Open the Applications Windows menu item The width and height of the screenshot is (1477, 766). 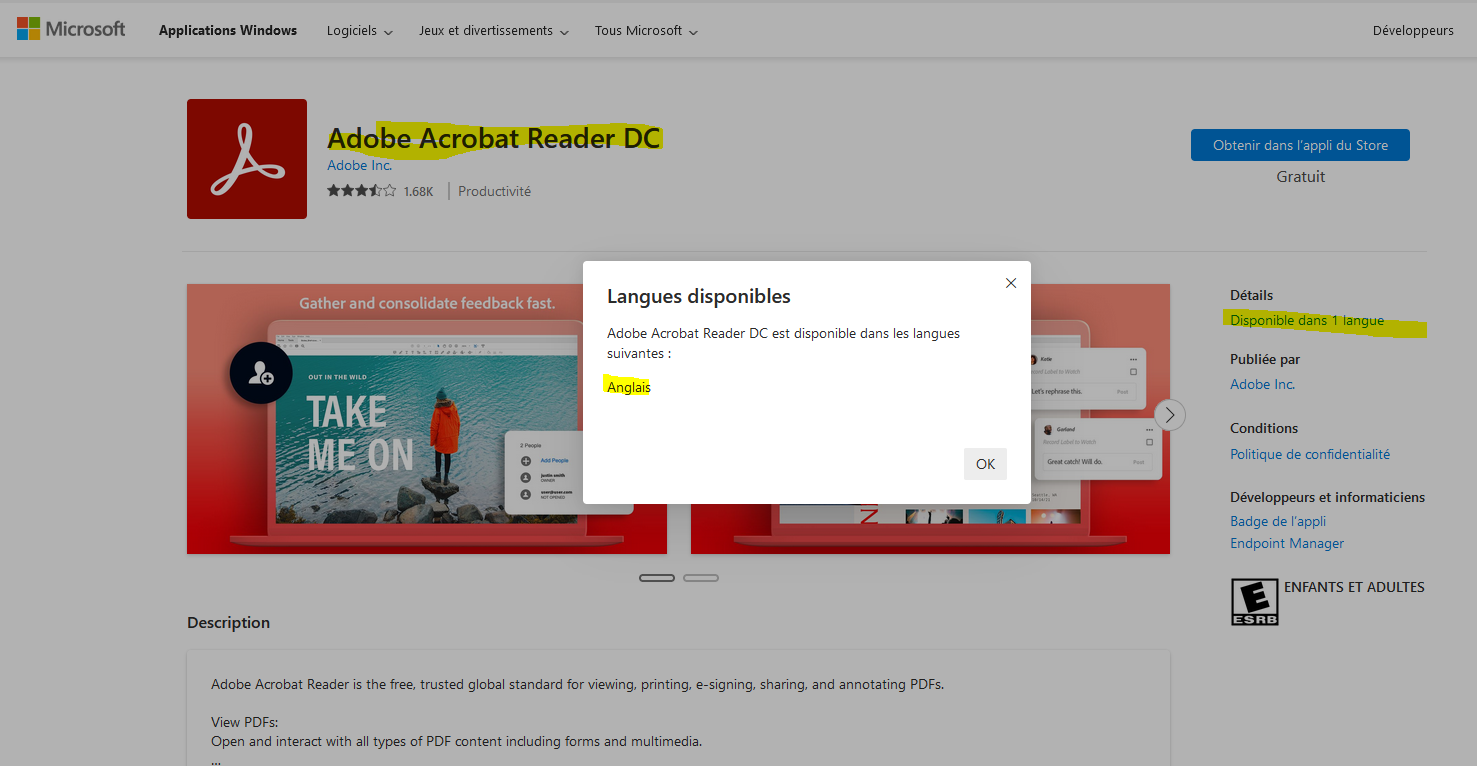(x=228, y=31)
